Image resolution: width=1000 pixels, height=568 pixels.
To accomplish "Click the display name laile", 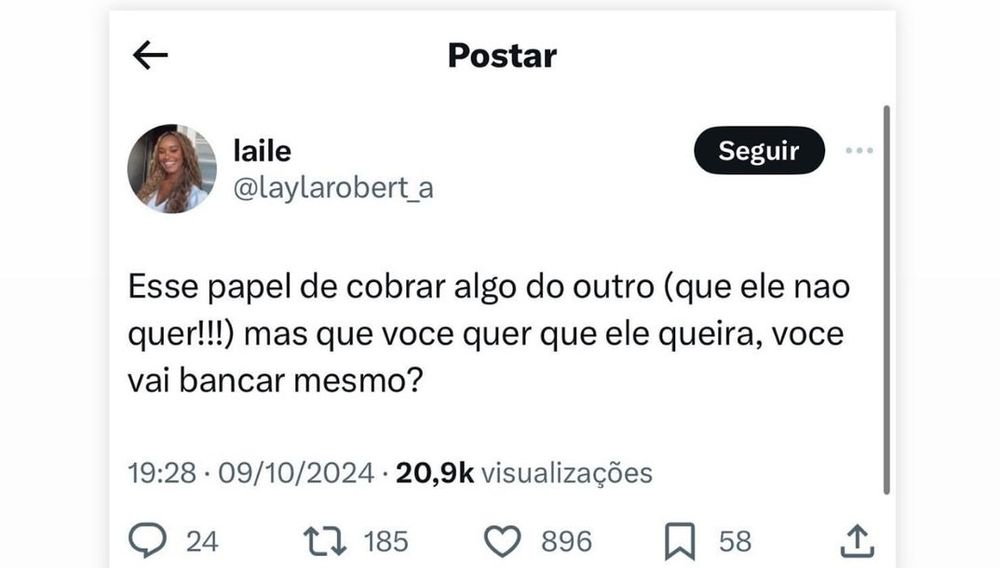I will tap(262, 151).
